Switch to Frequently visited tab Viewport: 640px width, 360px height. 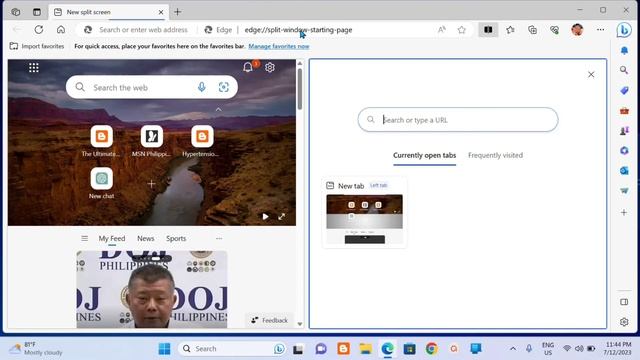pos(496,156)
